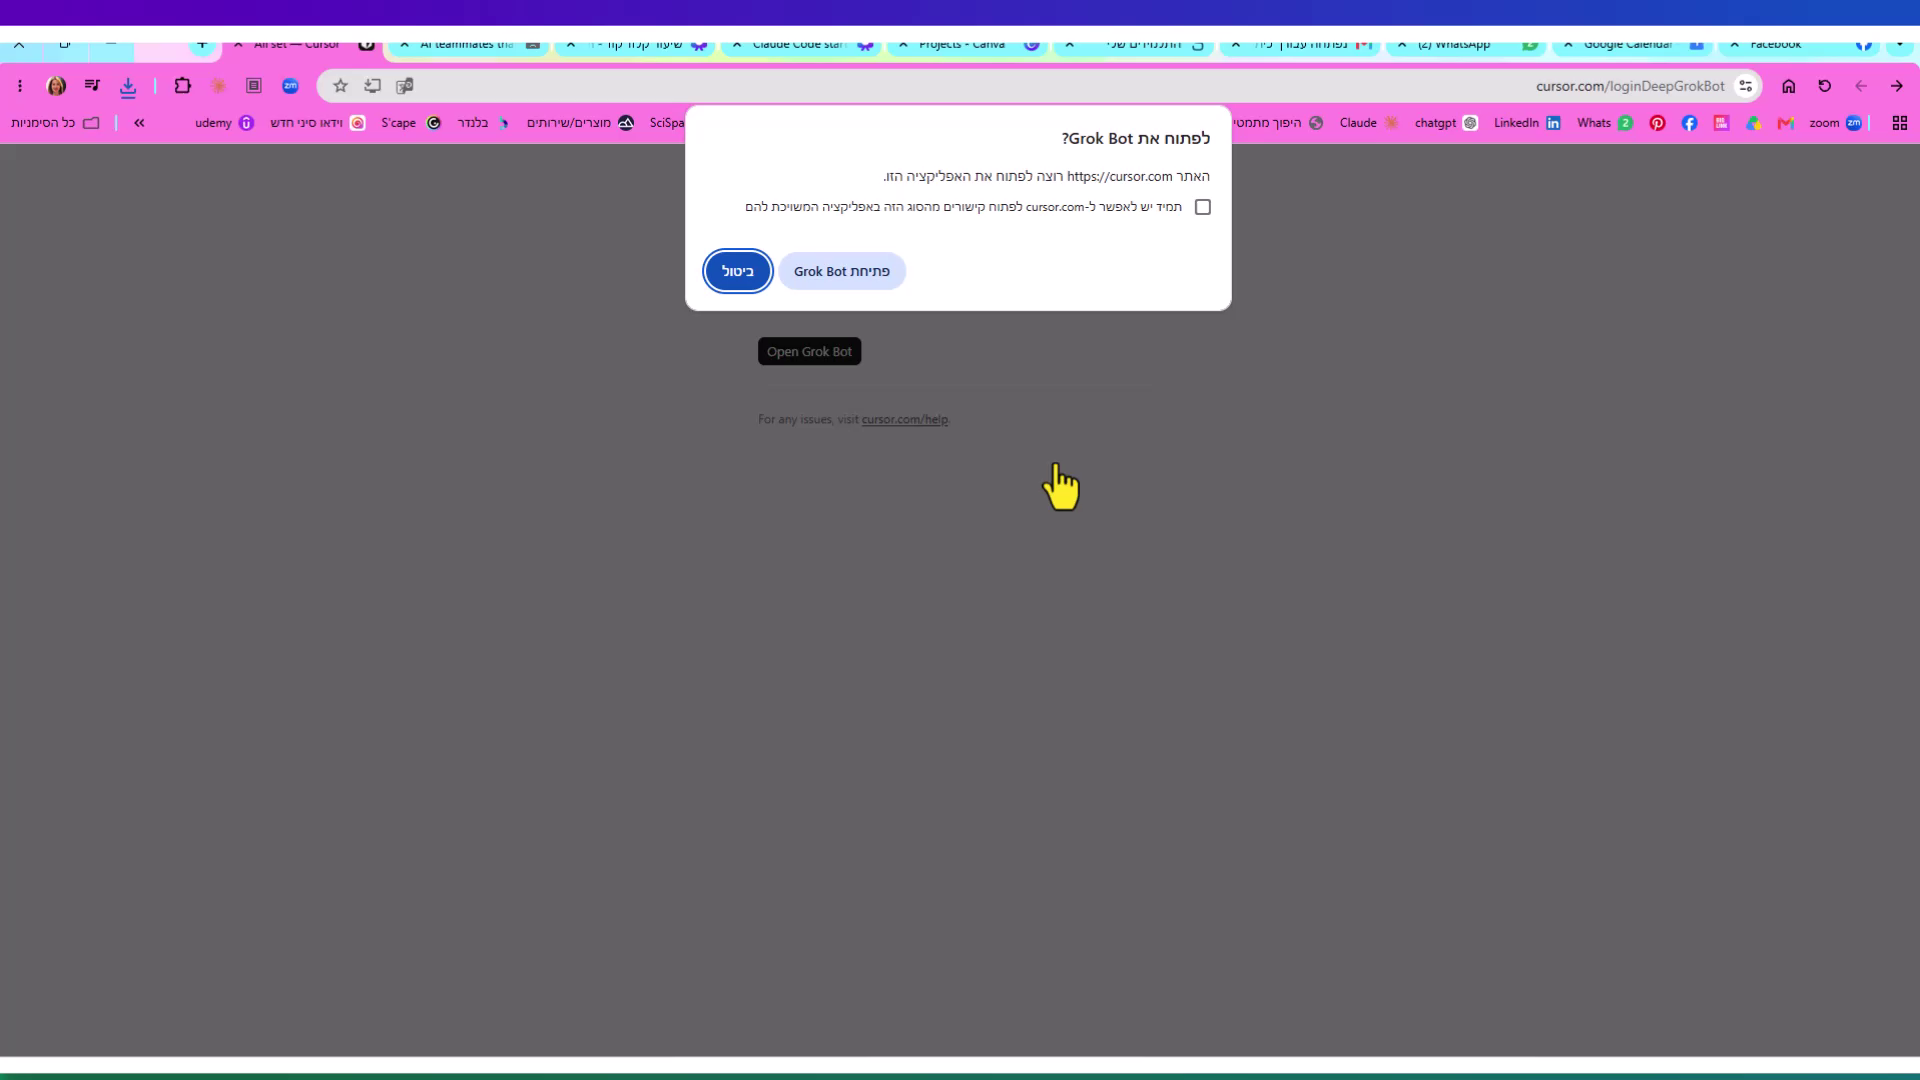This screenshot has height=1080, width=1920.
Task: Open a new tab with plus button
Action: click(x=202, y=45)
